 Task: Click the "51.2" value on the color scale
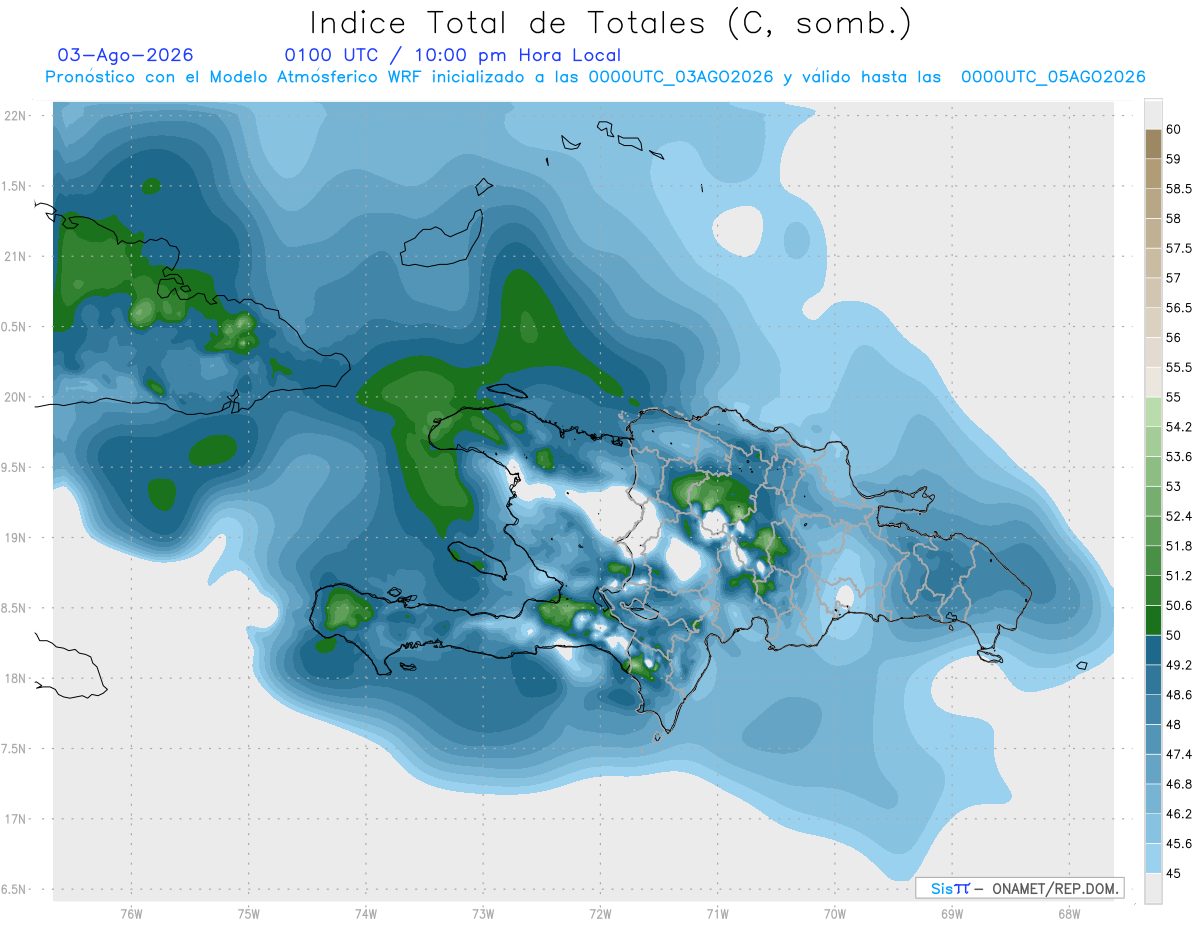point(1179,576)
